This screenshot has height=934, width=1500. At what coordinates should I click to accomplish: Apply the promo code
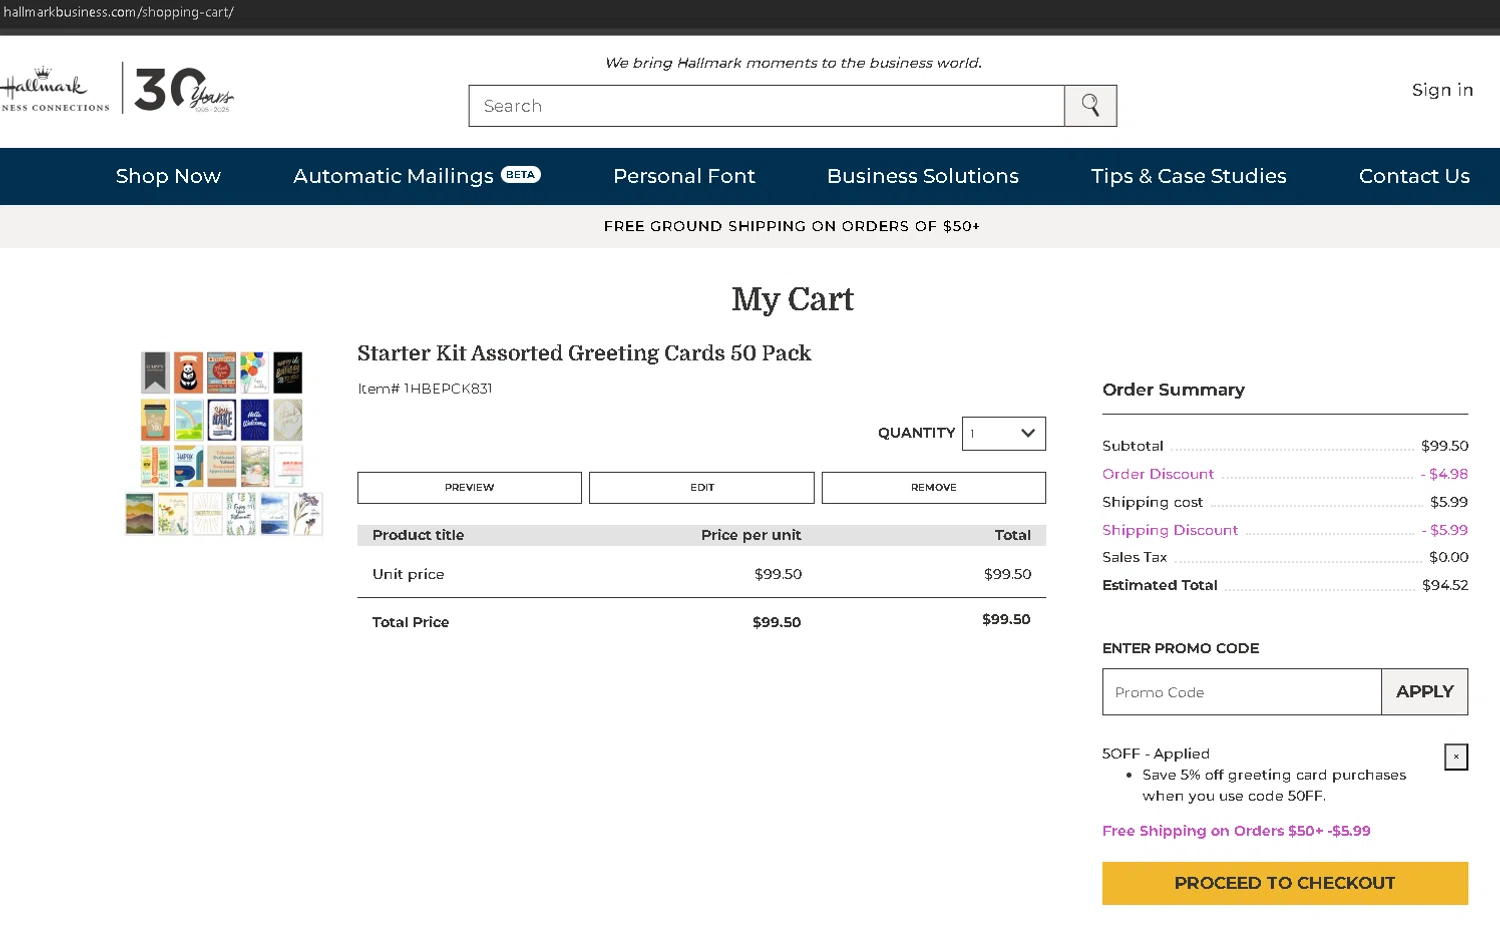(x=1424, y=692)
